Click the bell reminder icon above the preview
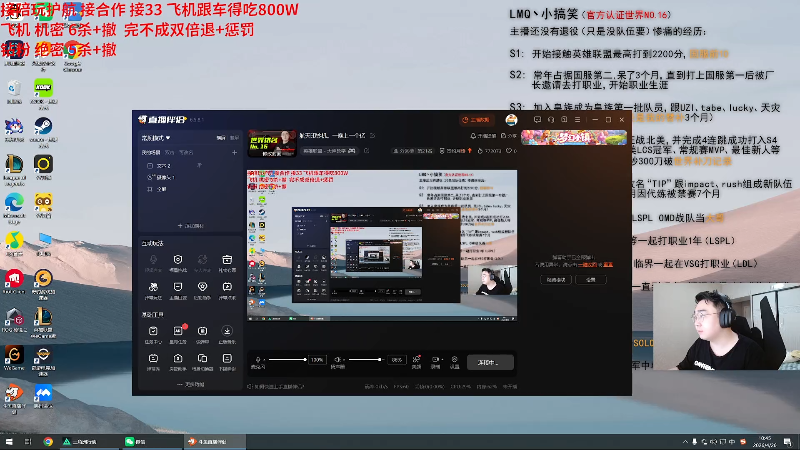800x450 pixels. 473,136
